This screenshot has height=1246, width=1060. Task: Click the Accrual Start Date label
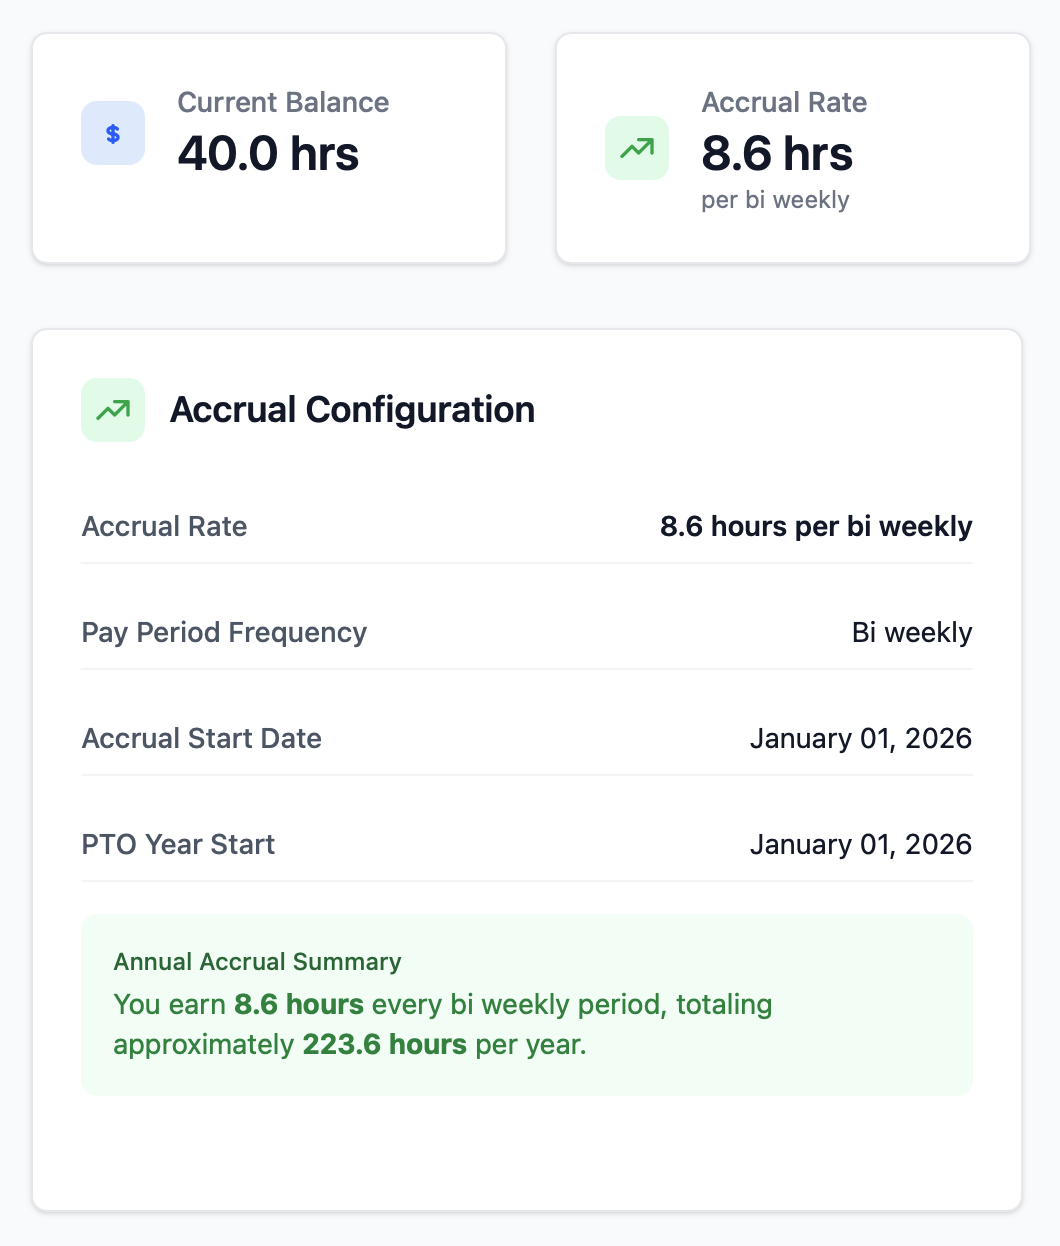tap(201, 739)
